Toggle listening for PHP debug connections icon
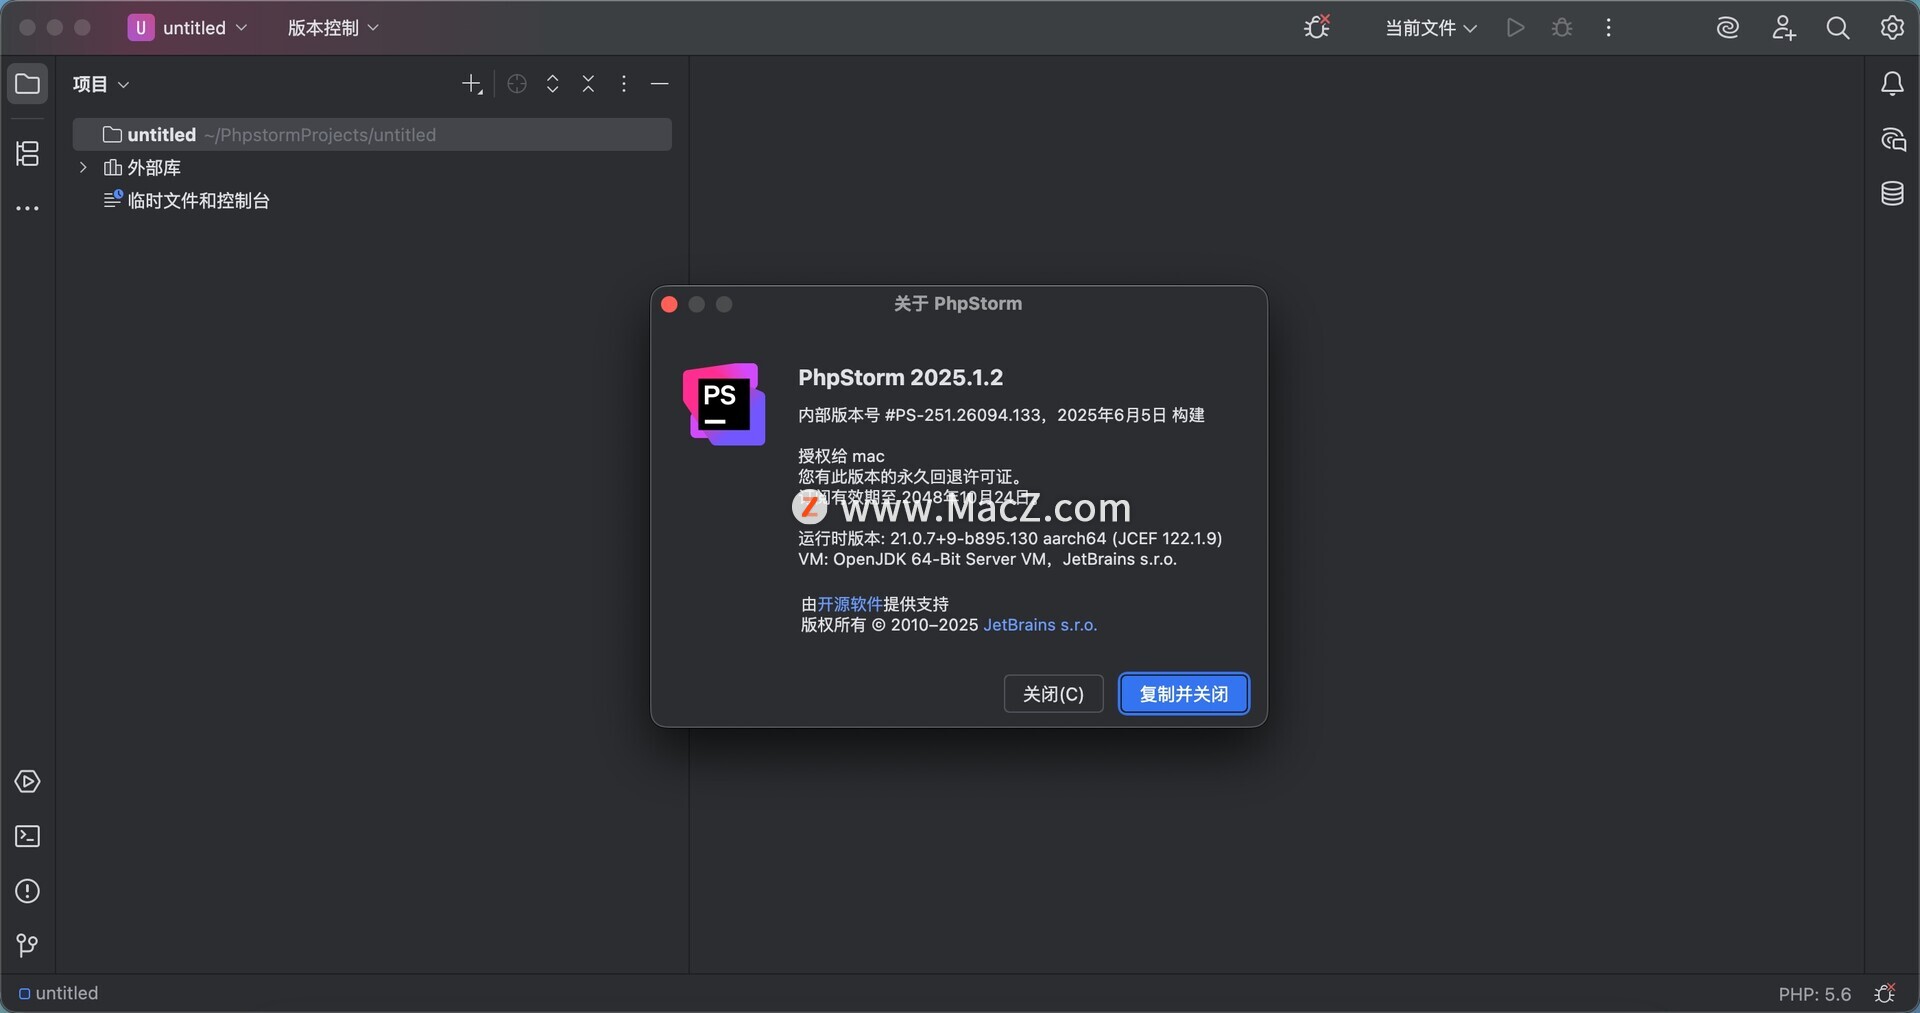The width and height of the screenshot is (1920, 1013). point(1317,27)
